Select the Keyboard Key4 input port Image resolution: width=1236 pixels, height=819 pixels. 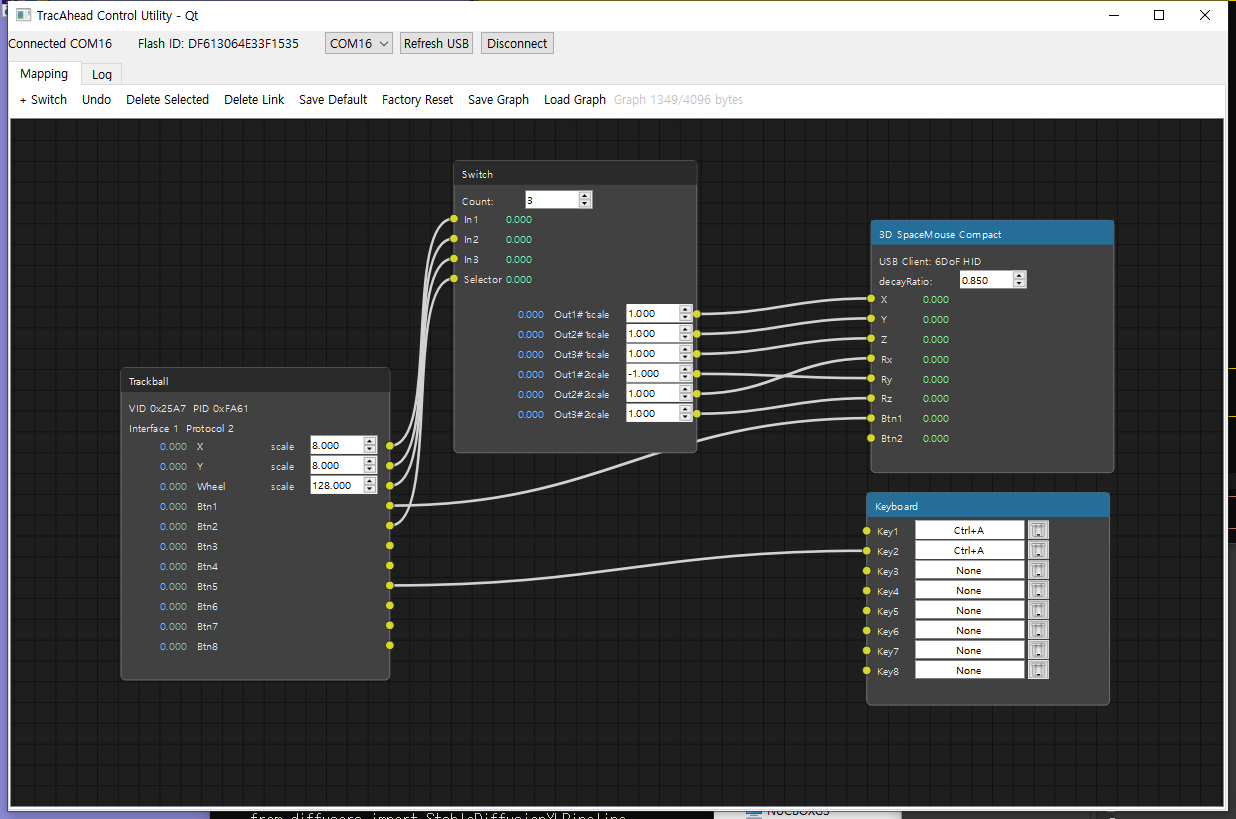(867, 591)
